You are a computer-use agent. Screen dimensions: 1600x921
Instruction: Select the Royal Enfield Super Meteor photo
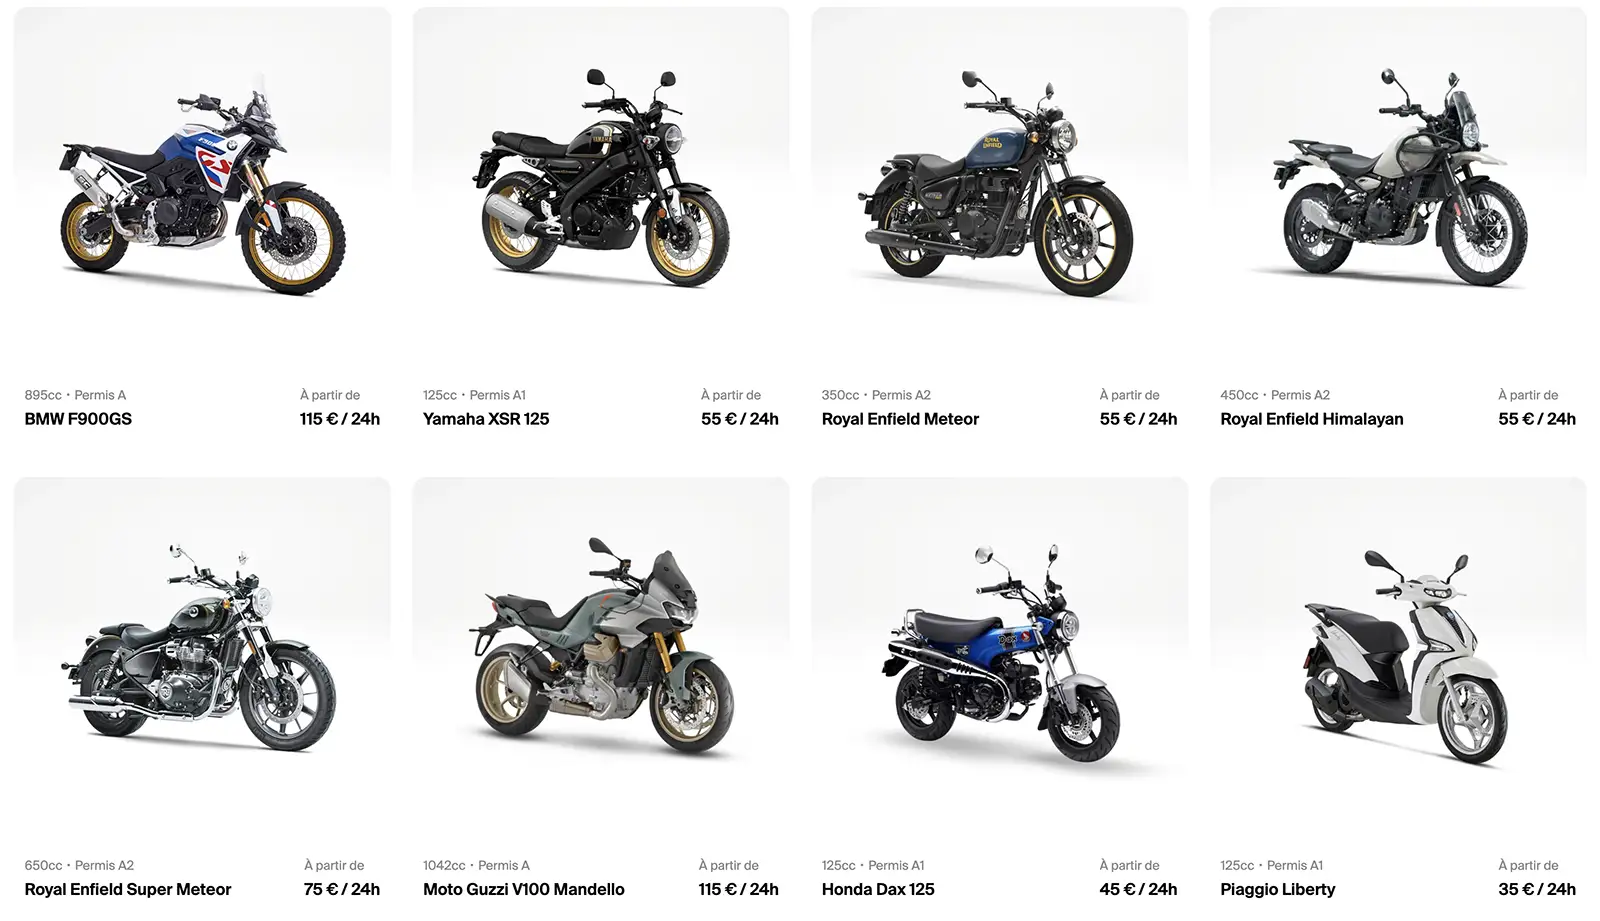pyautogui.click(x=203, y=655)
